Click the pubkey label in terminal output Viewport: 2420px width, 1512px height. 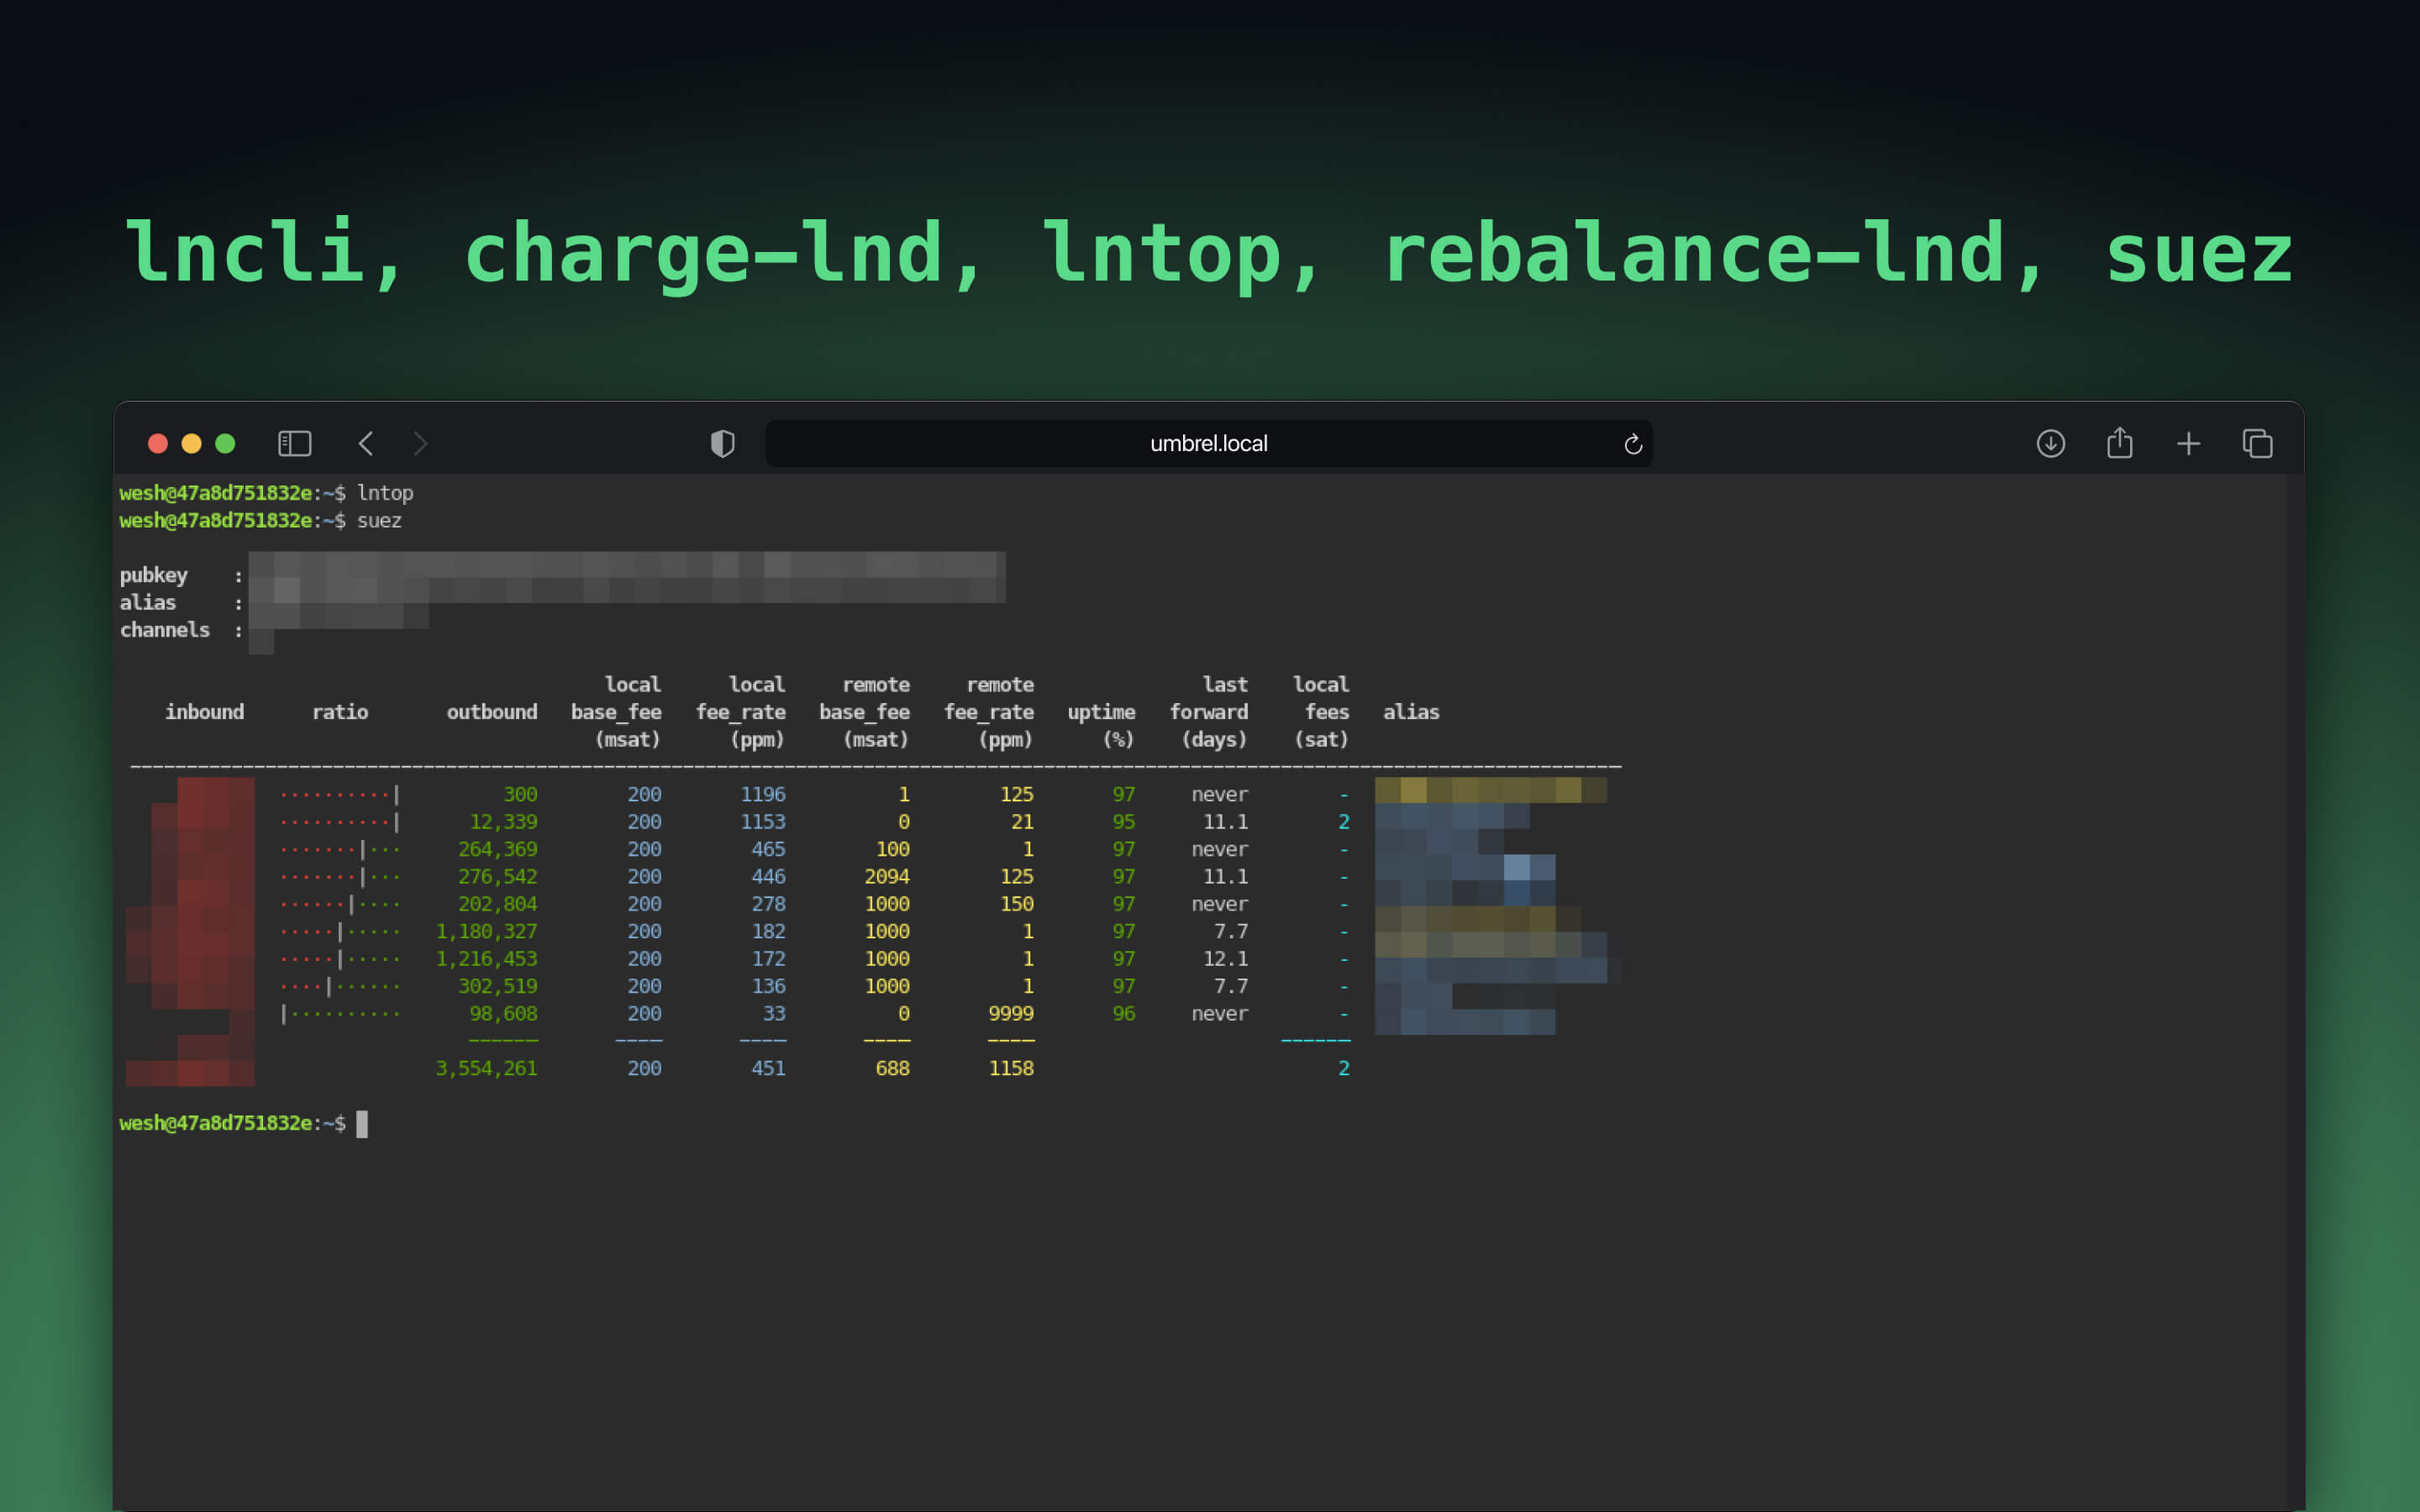153,574
